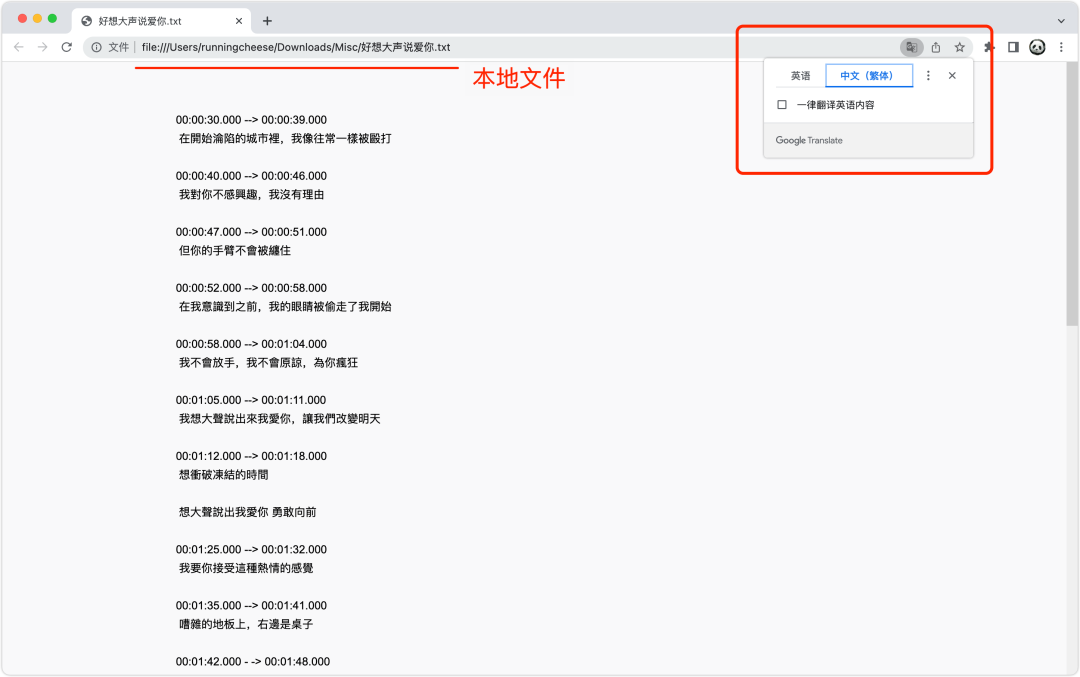Click the line 我想大聲說出來我愛你，讓我們改變明天
1080x677 pixels.
(x=280, y=419)
